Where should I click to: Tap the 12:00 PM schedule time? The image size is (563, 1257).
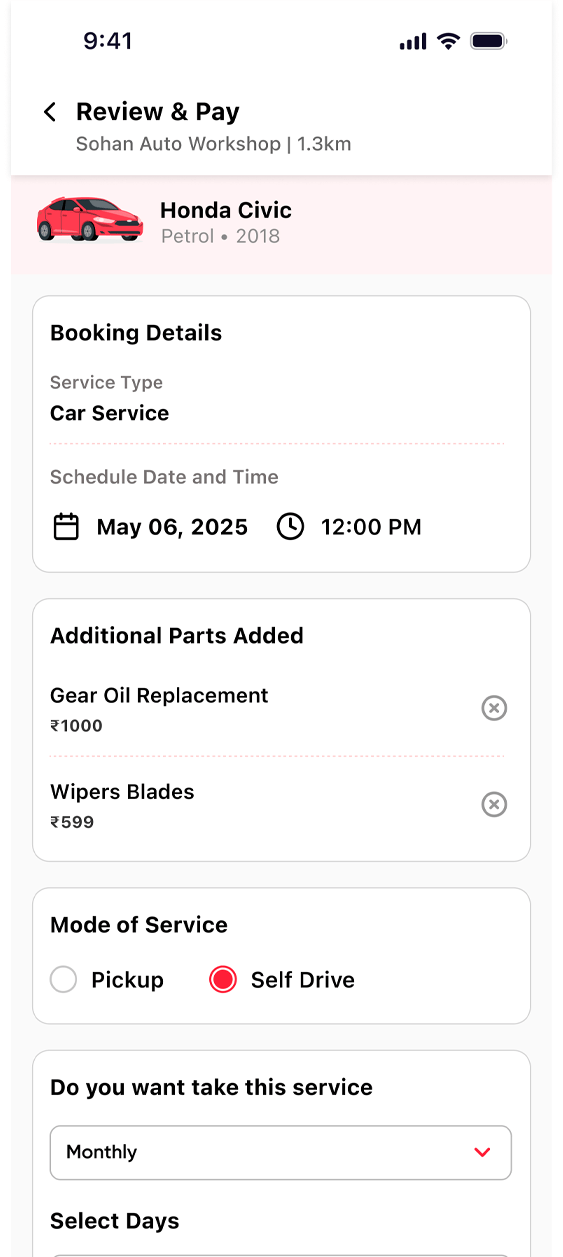tap(371, 527)
